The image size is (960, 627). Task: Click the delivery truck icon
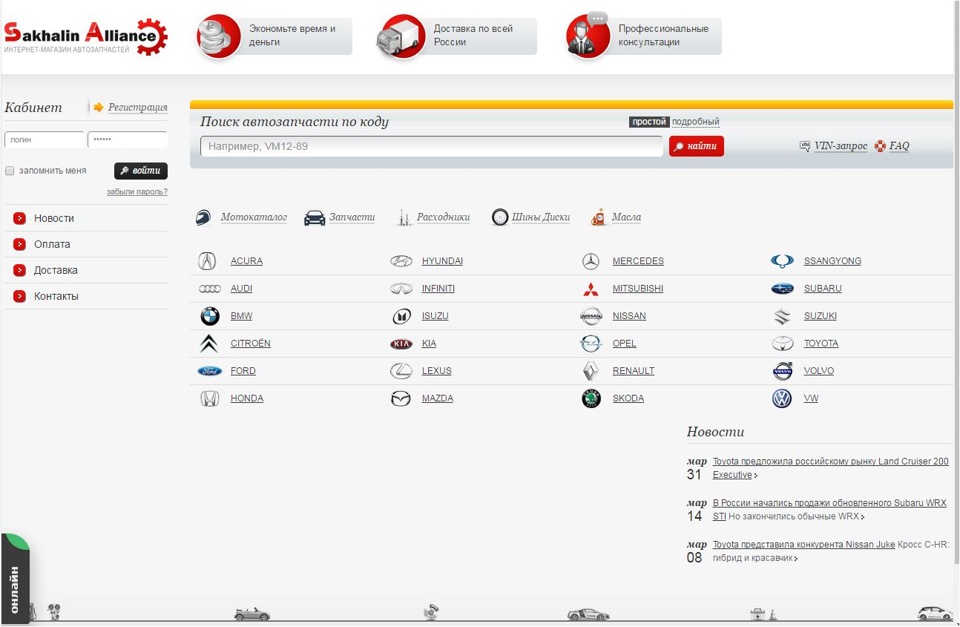400,37
